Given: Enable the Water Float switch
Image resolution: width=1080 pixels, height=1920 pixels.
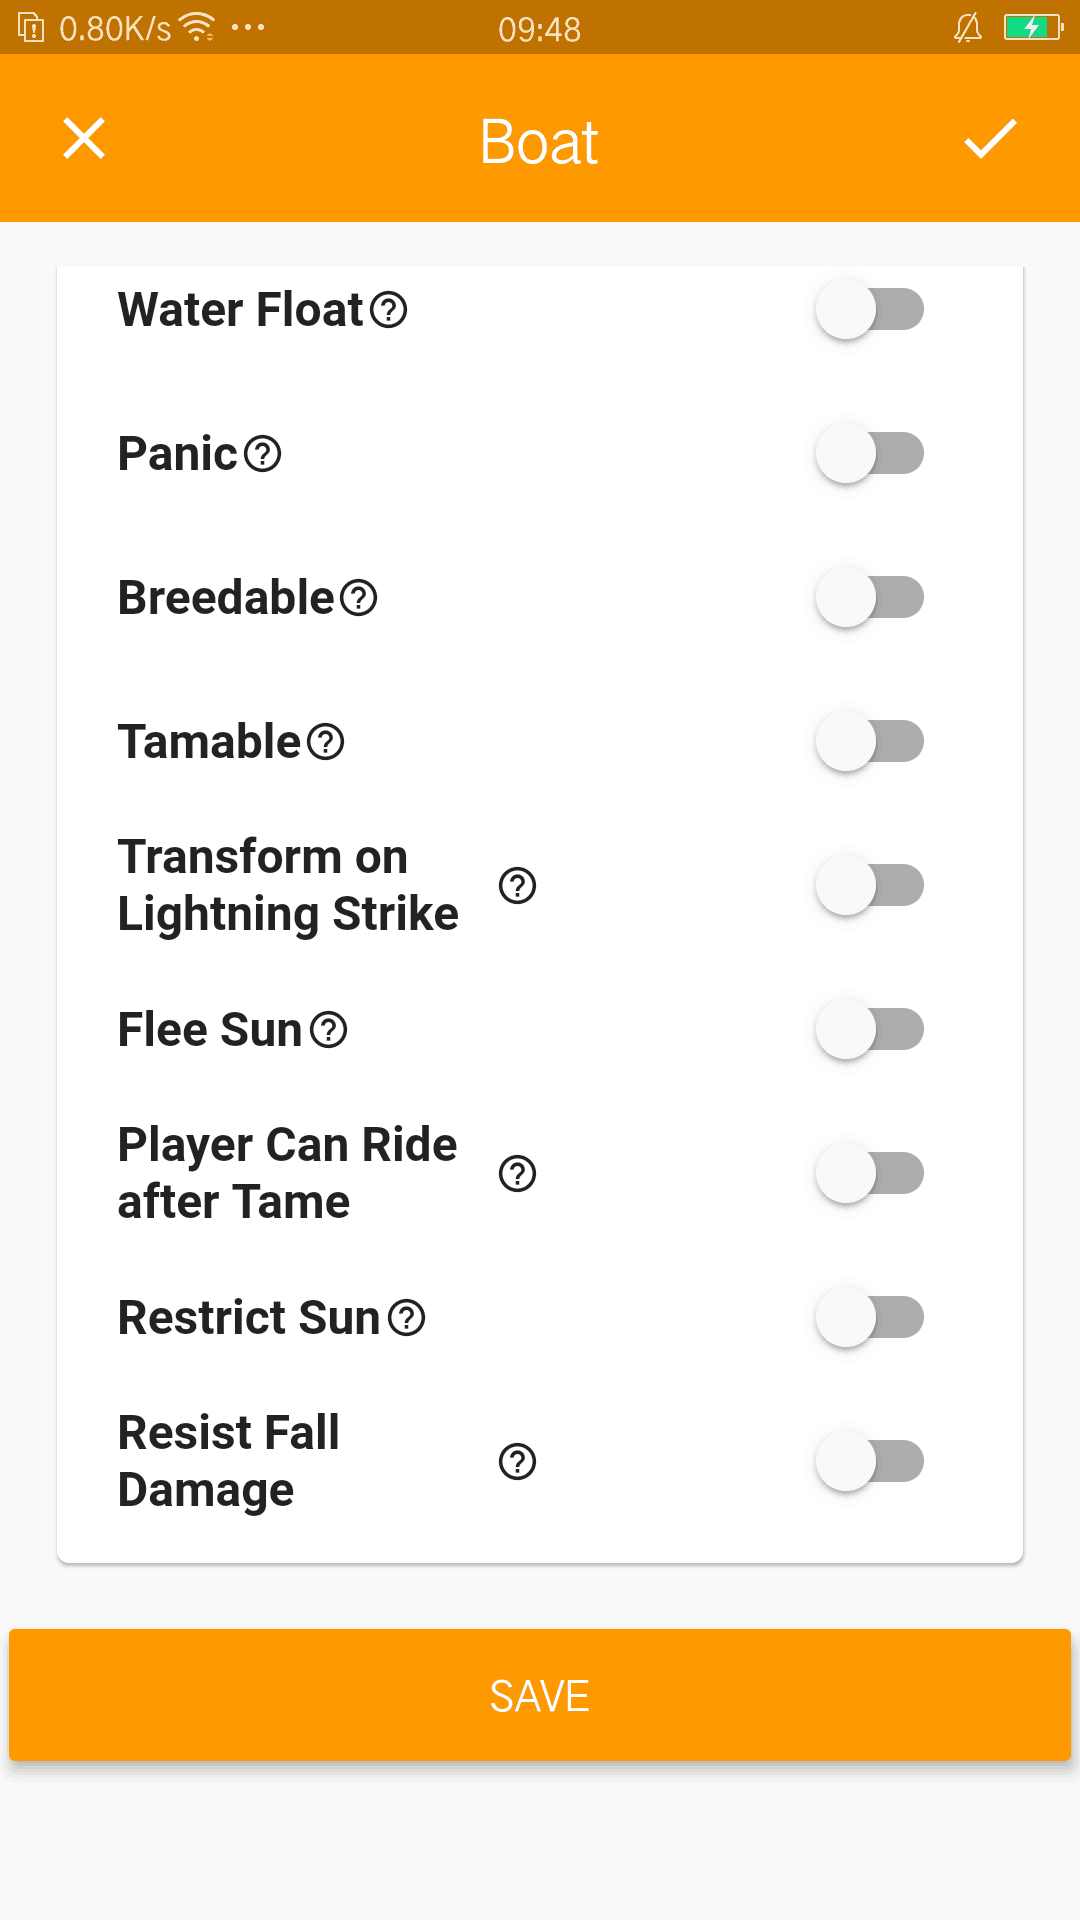Looking at the screenshot, I should [869, 310].
